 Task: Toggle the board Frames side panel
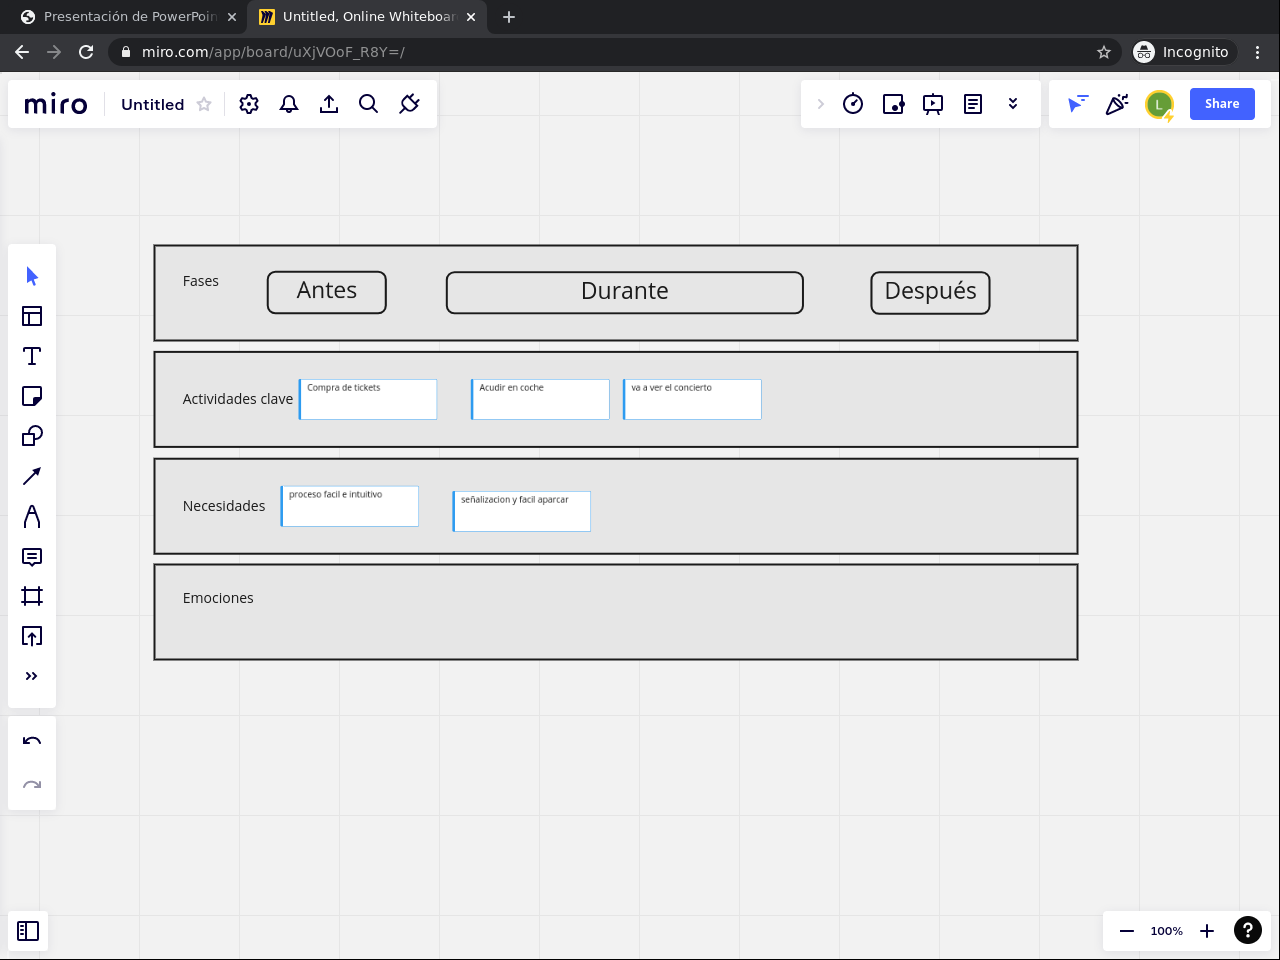(x=28, y=931)
